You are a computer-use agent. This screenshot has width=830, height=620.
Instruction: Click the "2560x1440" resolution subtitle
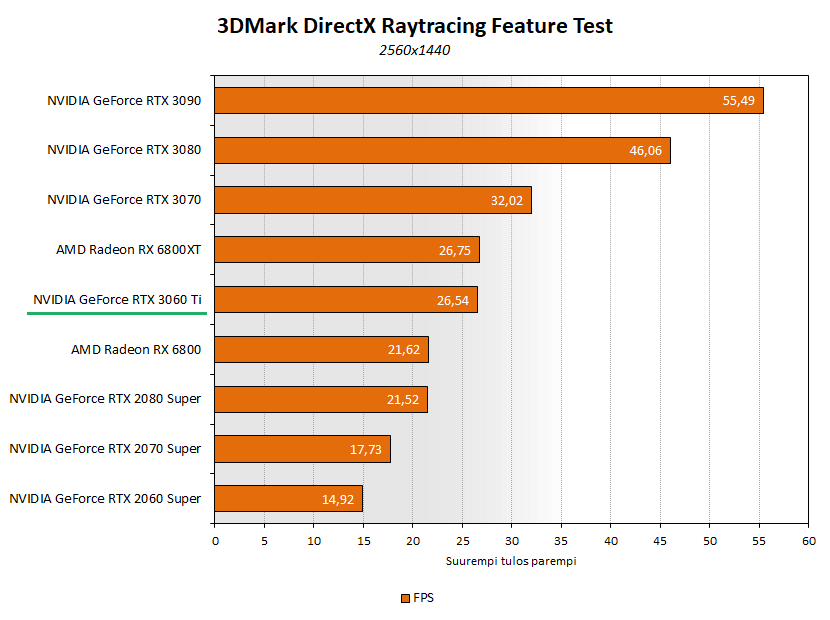[414, 50]
